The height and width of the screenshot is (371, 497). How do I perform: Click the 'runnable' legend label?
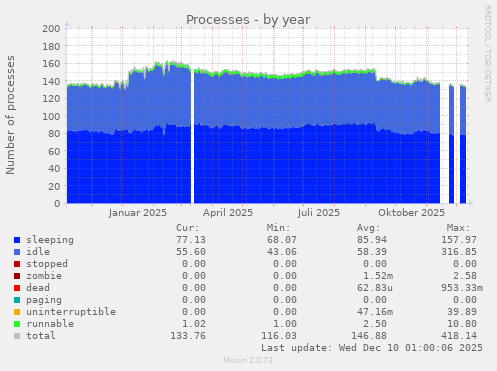click(50, 324)
